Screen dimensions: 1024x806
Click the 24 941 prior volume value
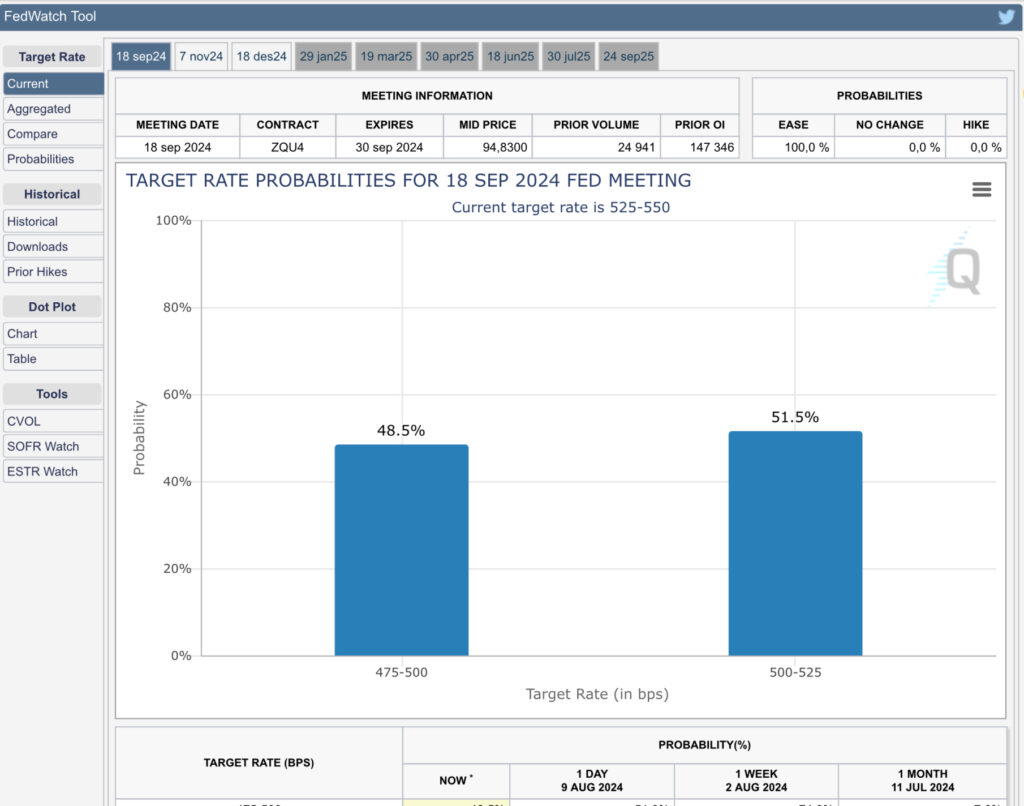tap(636, 148)
